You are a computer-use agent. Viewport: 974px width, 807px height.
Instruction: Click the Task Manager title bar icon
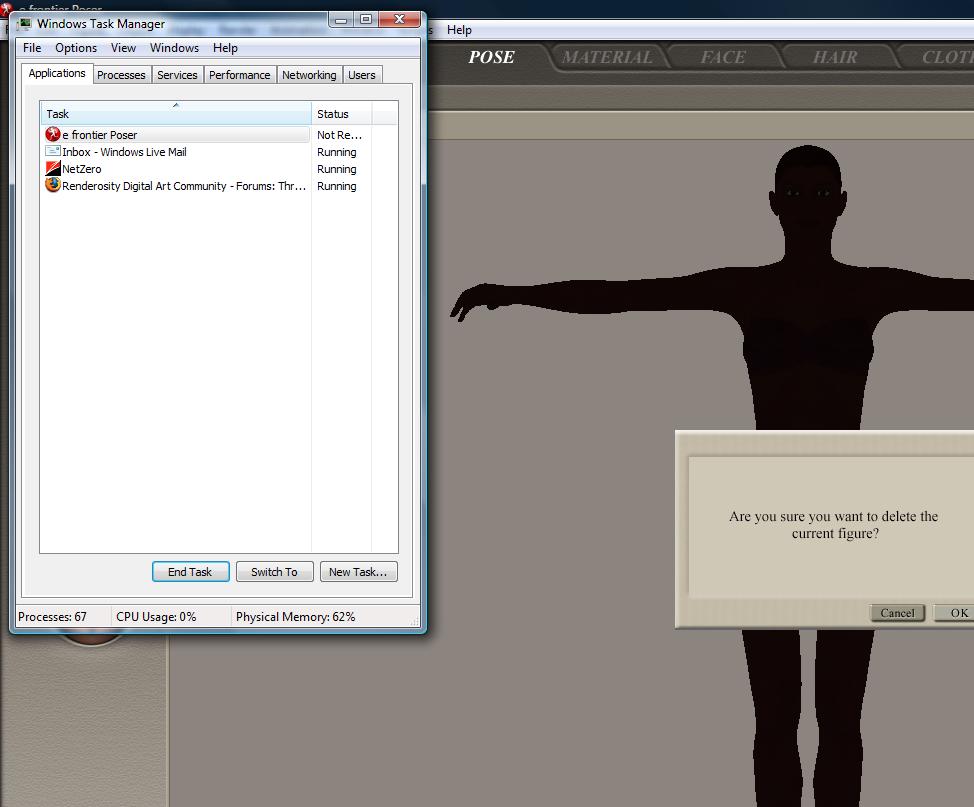click(24, 24)
